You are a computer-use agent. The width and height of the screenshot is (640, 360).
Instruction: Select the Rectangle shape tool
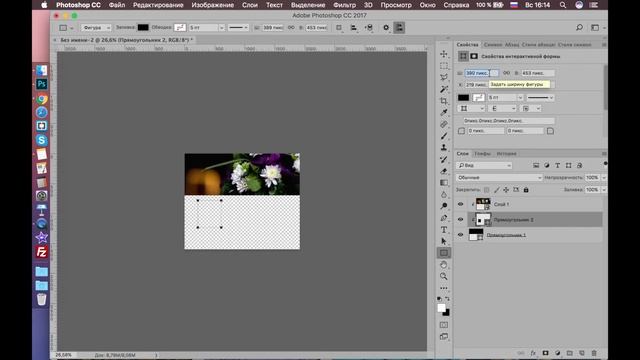pyautogui.click(x=444, y=253)
